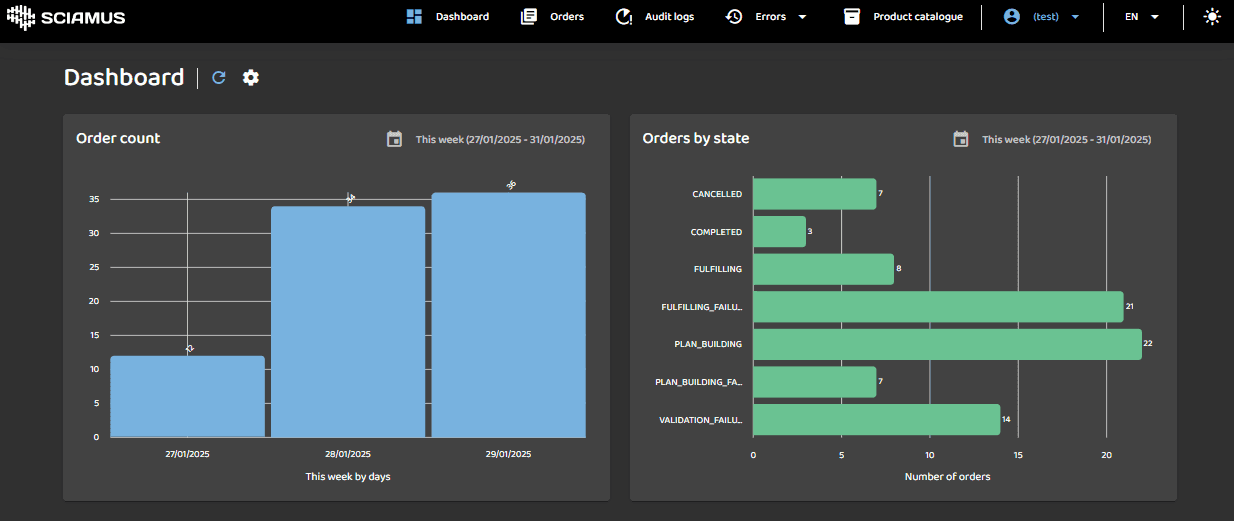Click the PLAN_BUILDING green bar
The height and width of the screenshot is (521, 1234).
946,344
